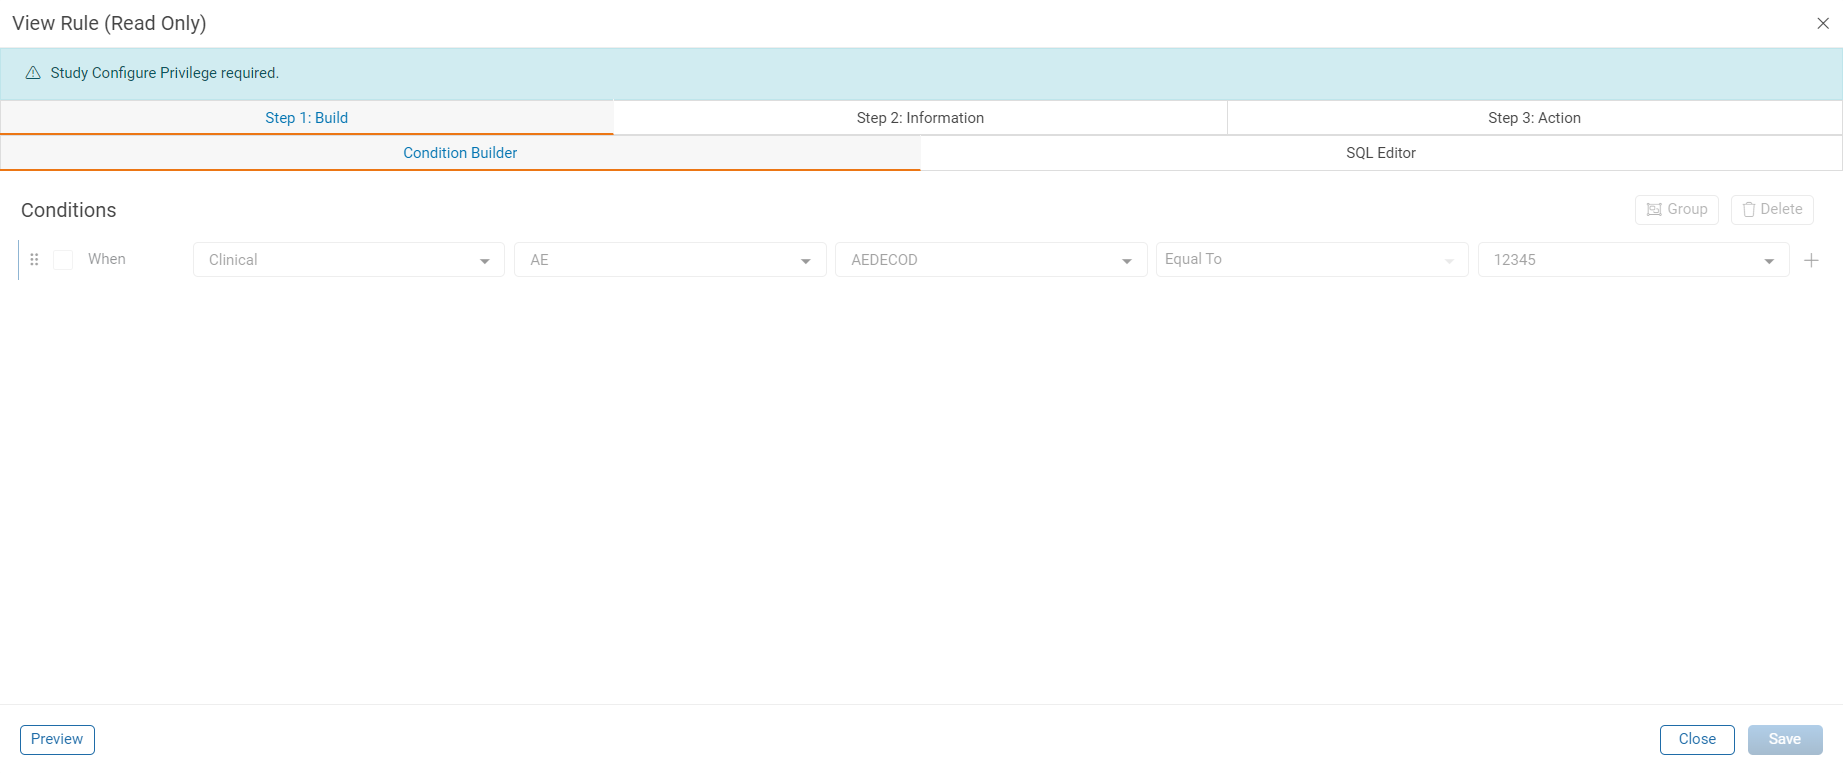The height and width of the screenshot is (773, 1843).
Task: Click the Close button
Action: 1697,740
